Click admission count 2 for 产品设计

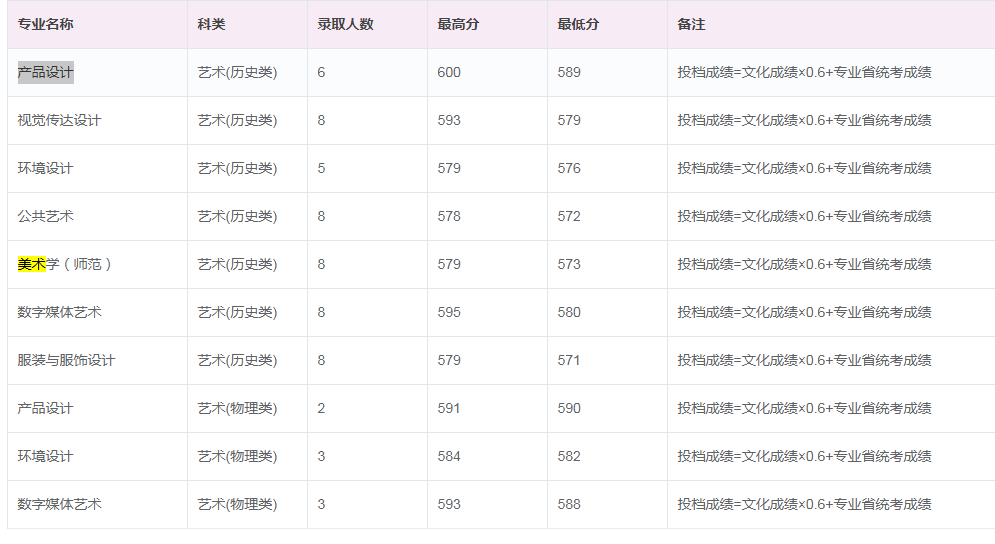pyautogui.click(x=321, y=408)
